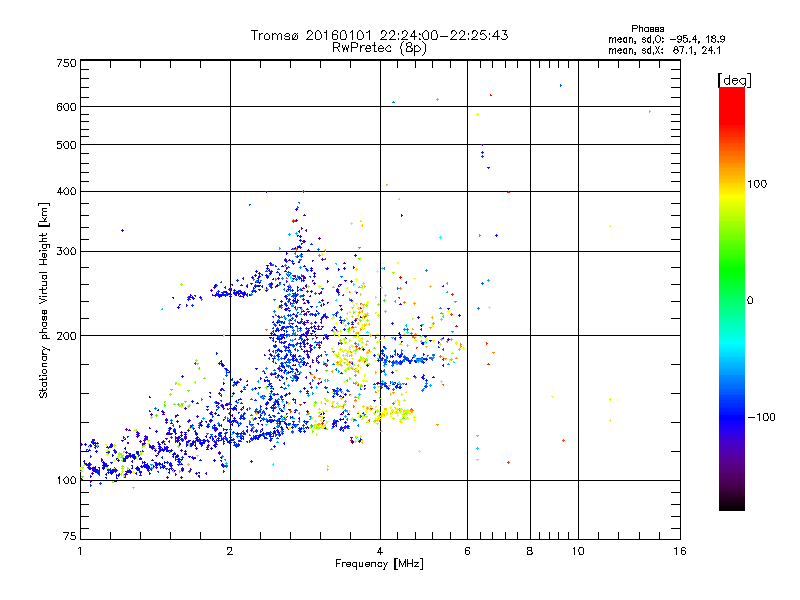Click y-axis tick label '500'
Screen dimensions: 800x600
click(x=67, y=145)
